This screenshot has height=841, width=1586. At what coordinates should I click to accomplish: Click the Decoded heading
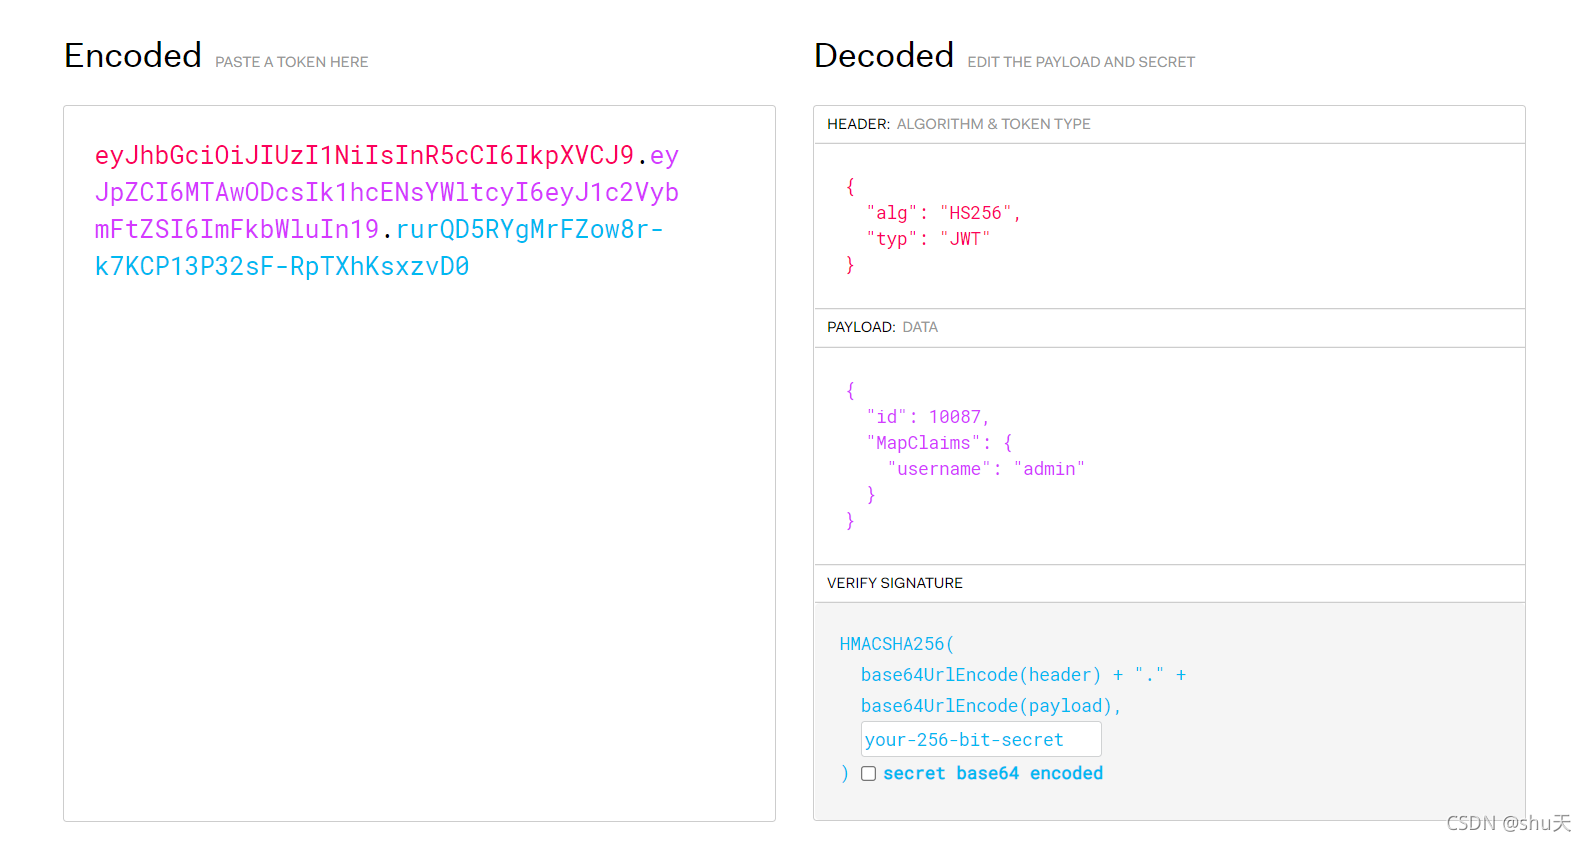pos(884,55)
